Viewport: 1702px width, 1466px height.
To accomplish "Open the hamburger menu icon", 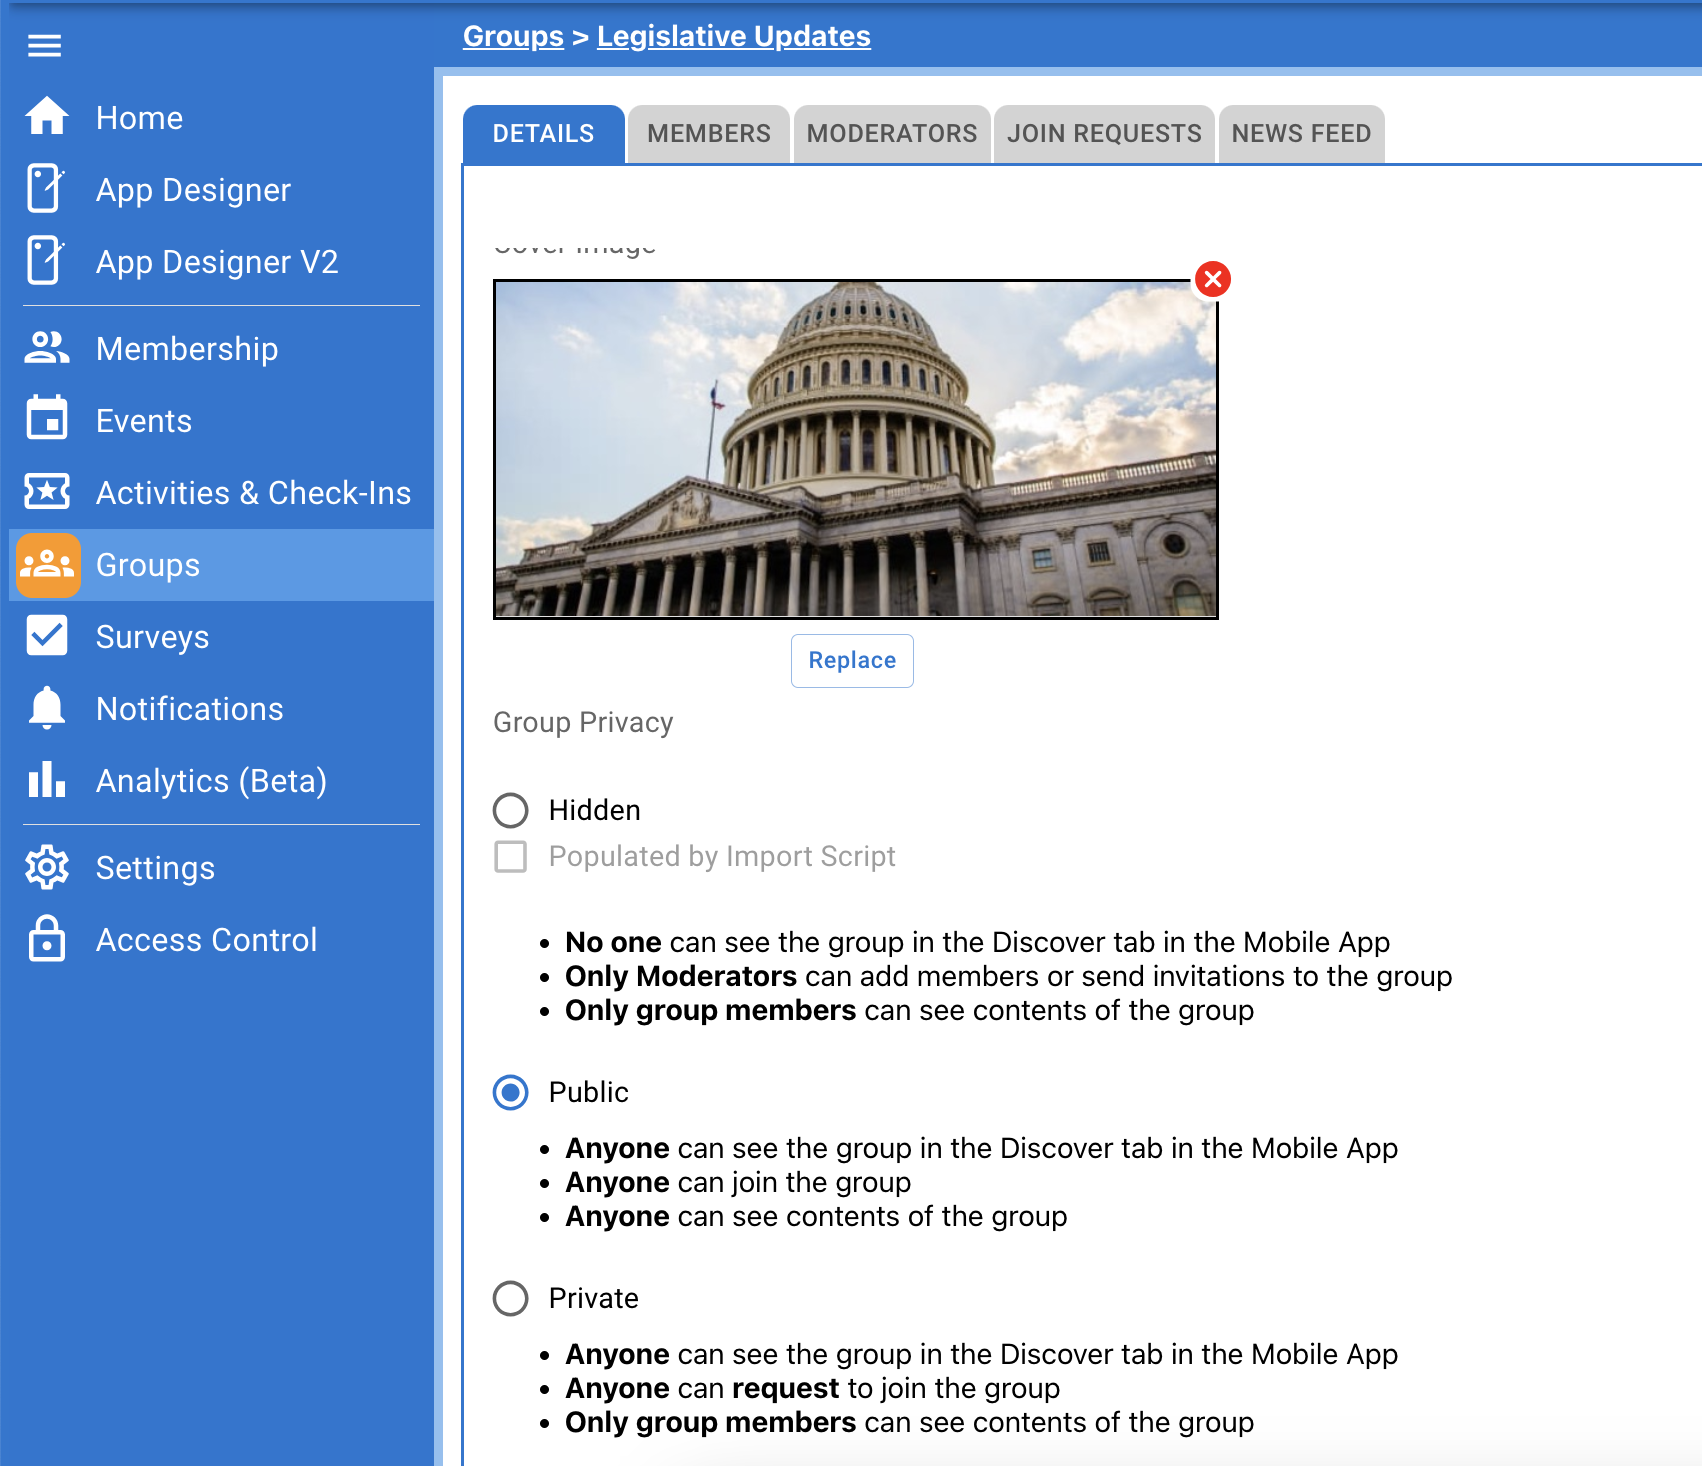I will [x=44, y=45].
